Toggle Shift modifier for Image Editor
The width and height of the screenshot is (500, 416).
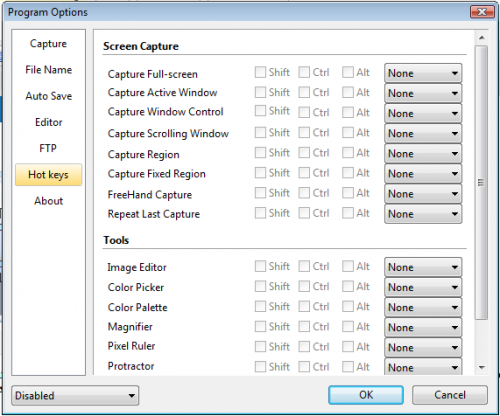pos(260,266)
